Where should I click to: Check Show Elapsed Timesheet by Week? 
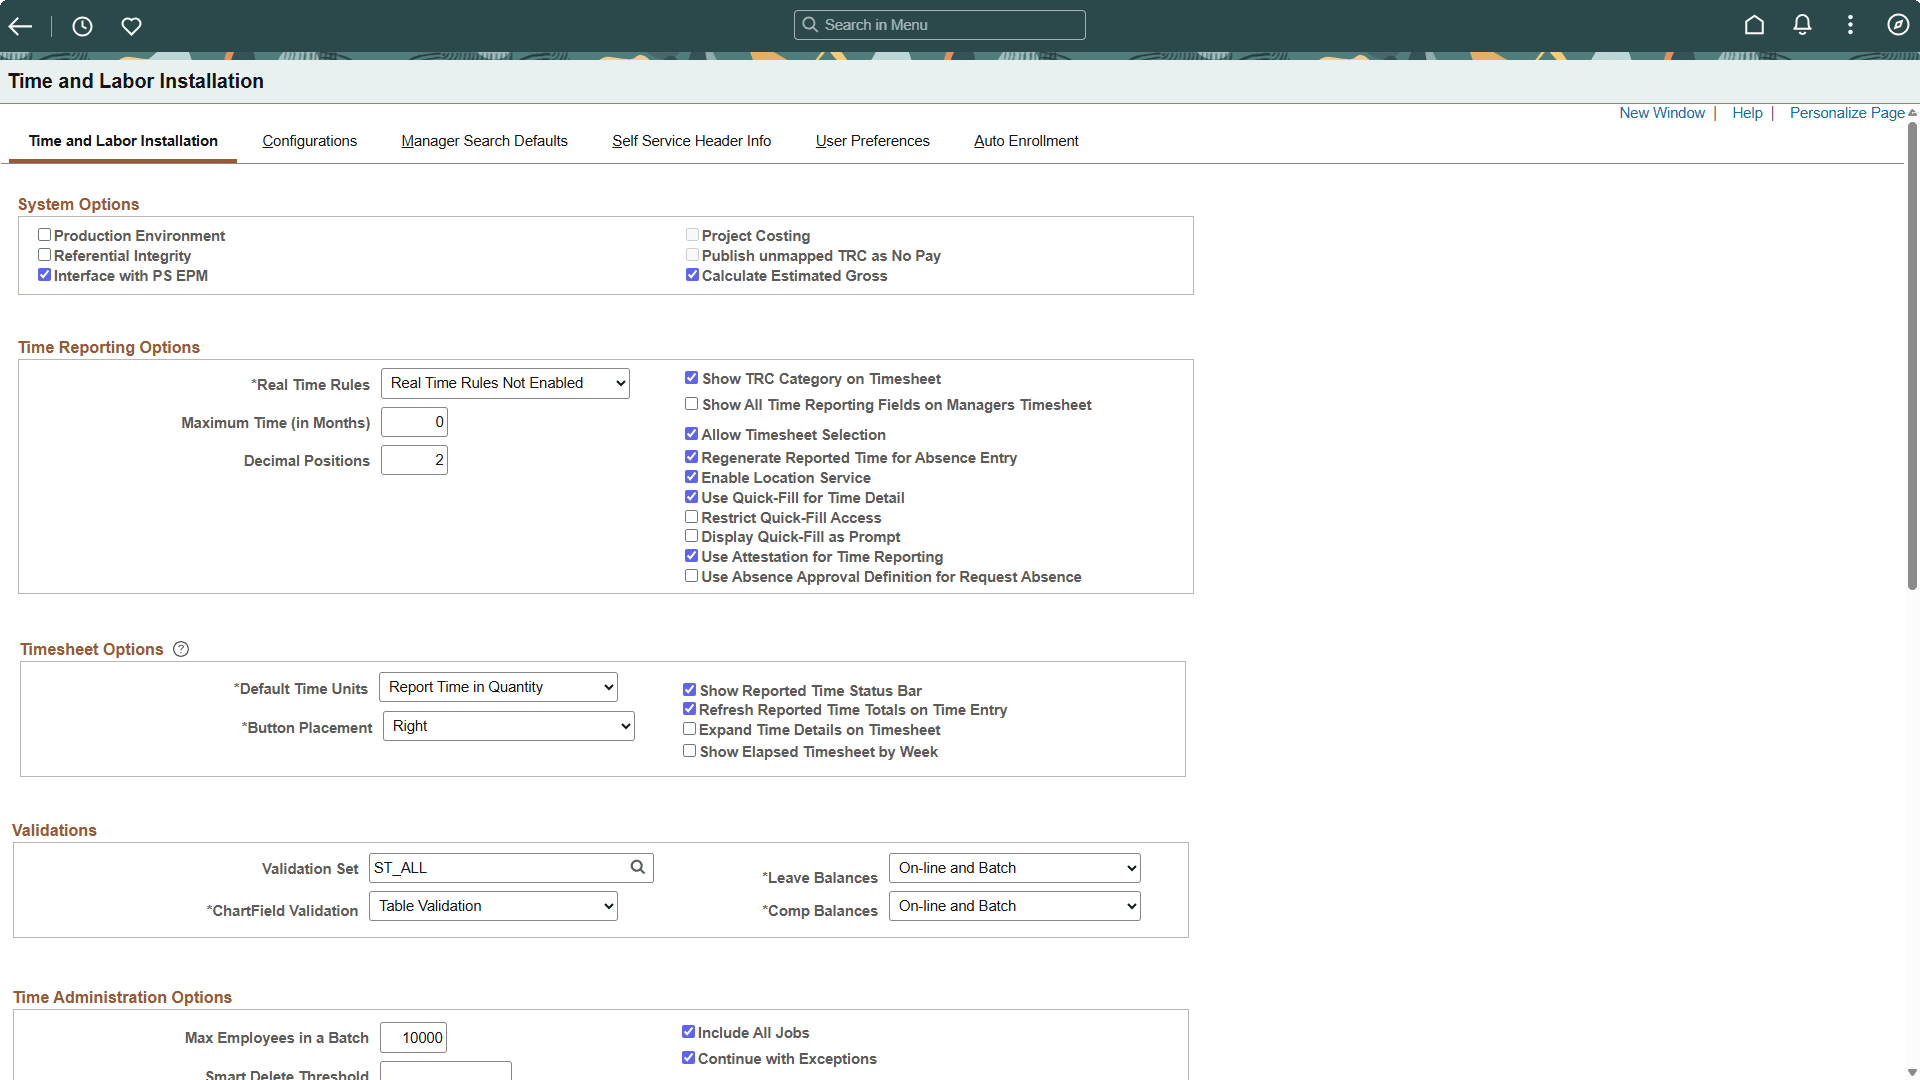(x=690, y=751)
